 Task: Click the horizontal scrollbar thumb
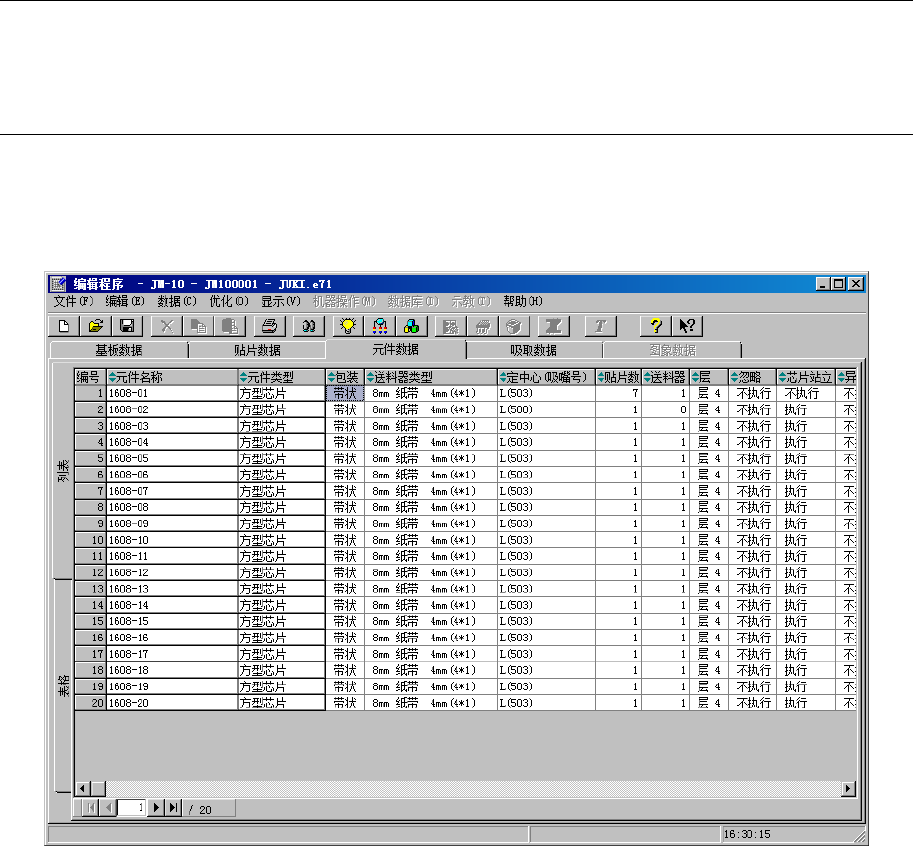coord(98,789)
